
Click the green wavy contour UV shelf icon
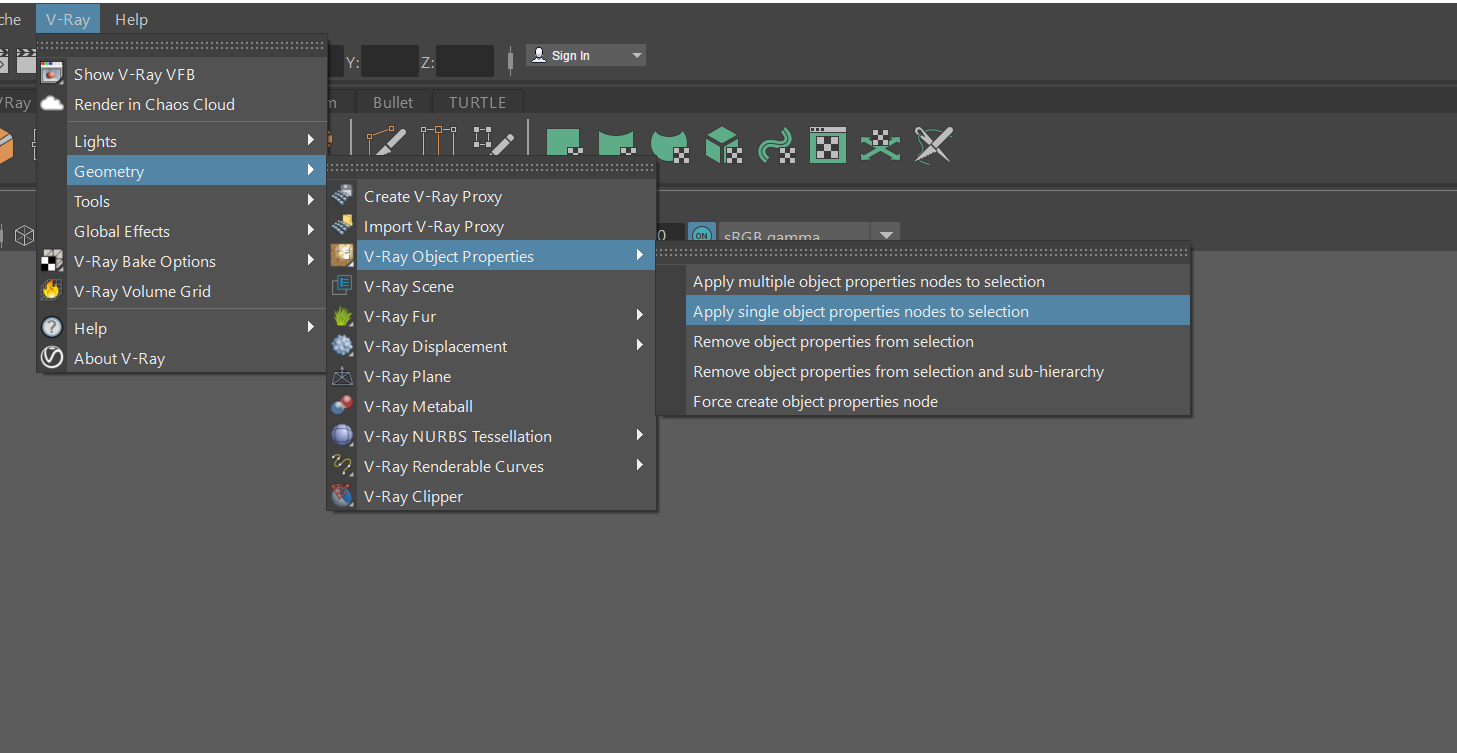pos(776,145)
